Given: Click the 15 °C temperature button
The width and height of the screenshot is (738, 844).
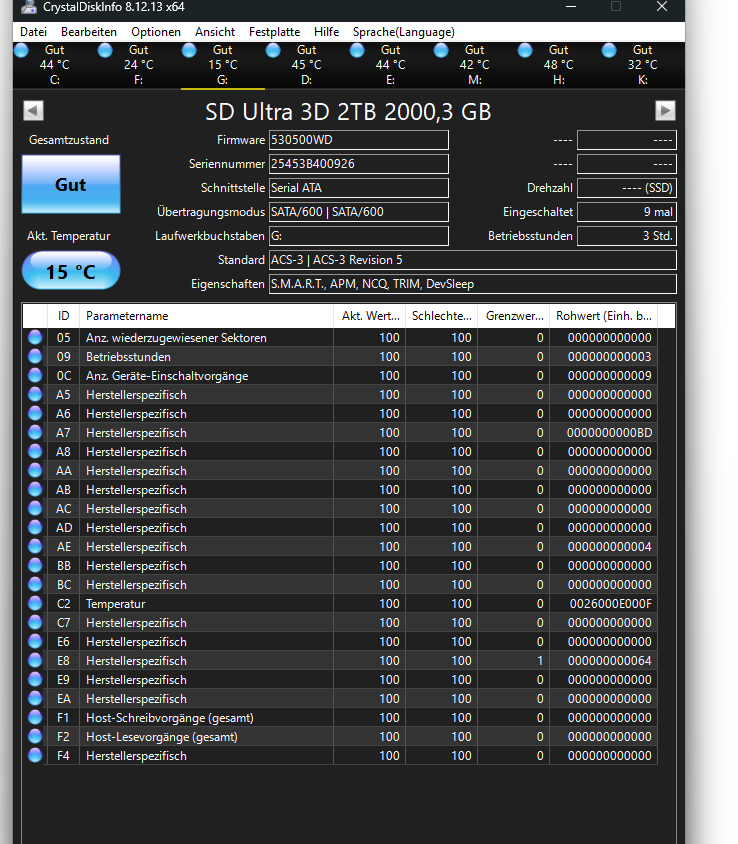Looking at the screenshot, I should click(x=71, y=271).
